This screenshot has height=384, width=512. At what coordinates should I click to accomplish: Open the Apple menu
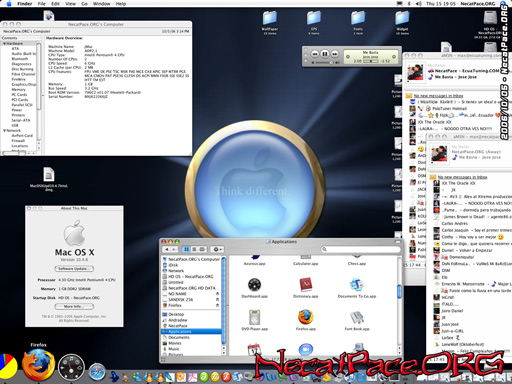pos(9,4)
